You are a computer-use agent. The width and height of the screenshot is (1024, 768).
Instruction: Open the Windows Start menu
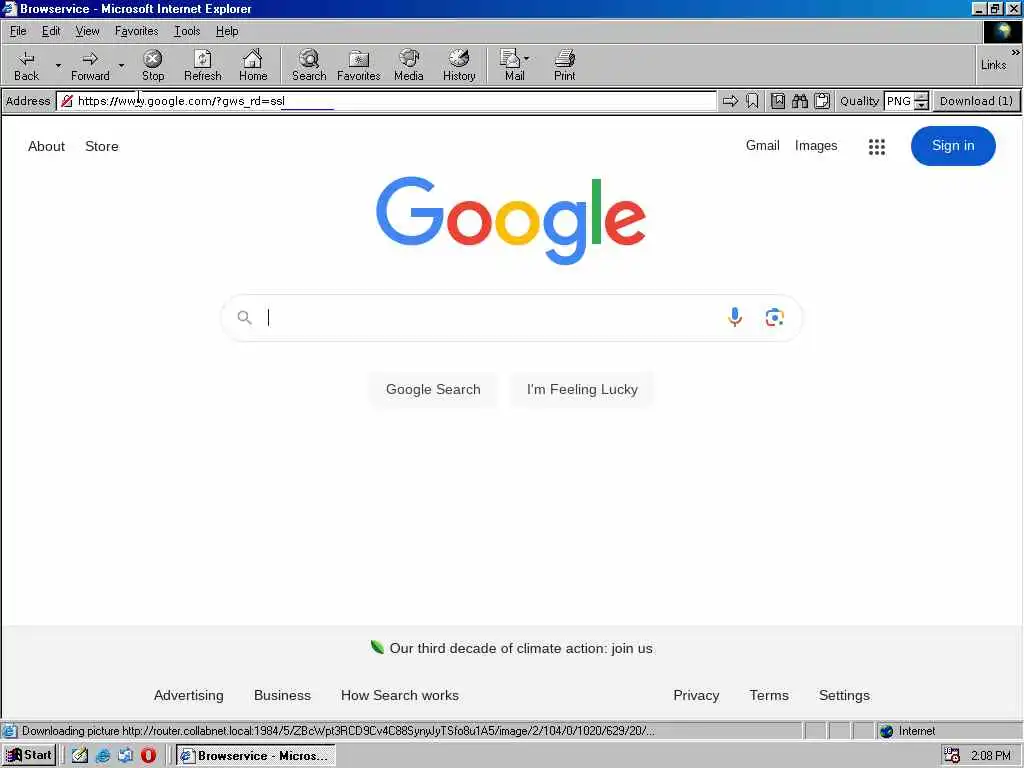pyautogui.click(x=29, y=755)
